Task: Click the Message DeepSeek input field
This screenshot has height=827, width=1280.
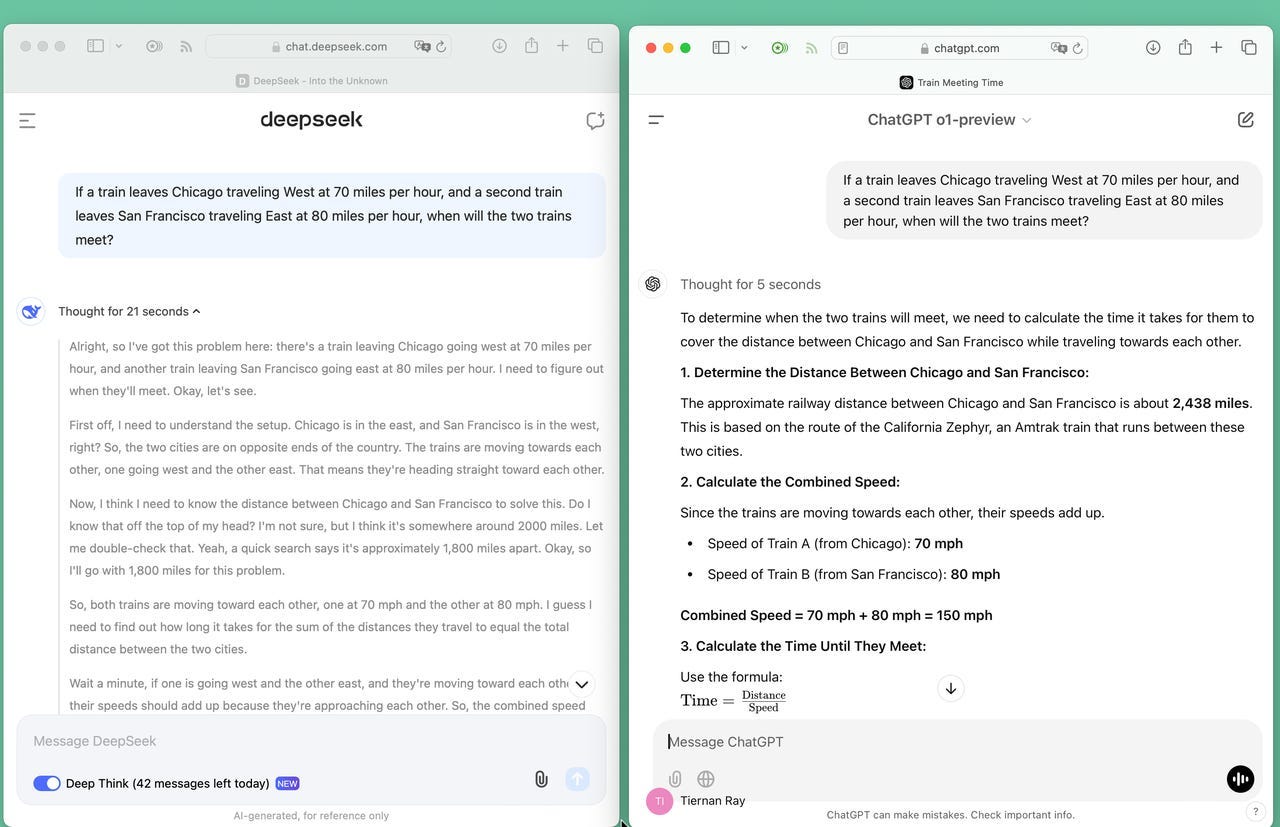Action: [x=311, y=741]
